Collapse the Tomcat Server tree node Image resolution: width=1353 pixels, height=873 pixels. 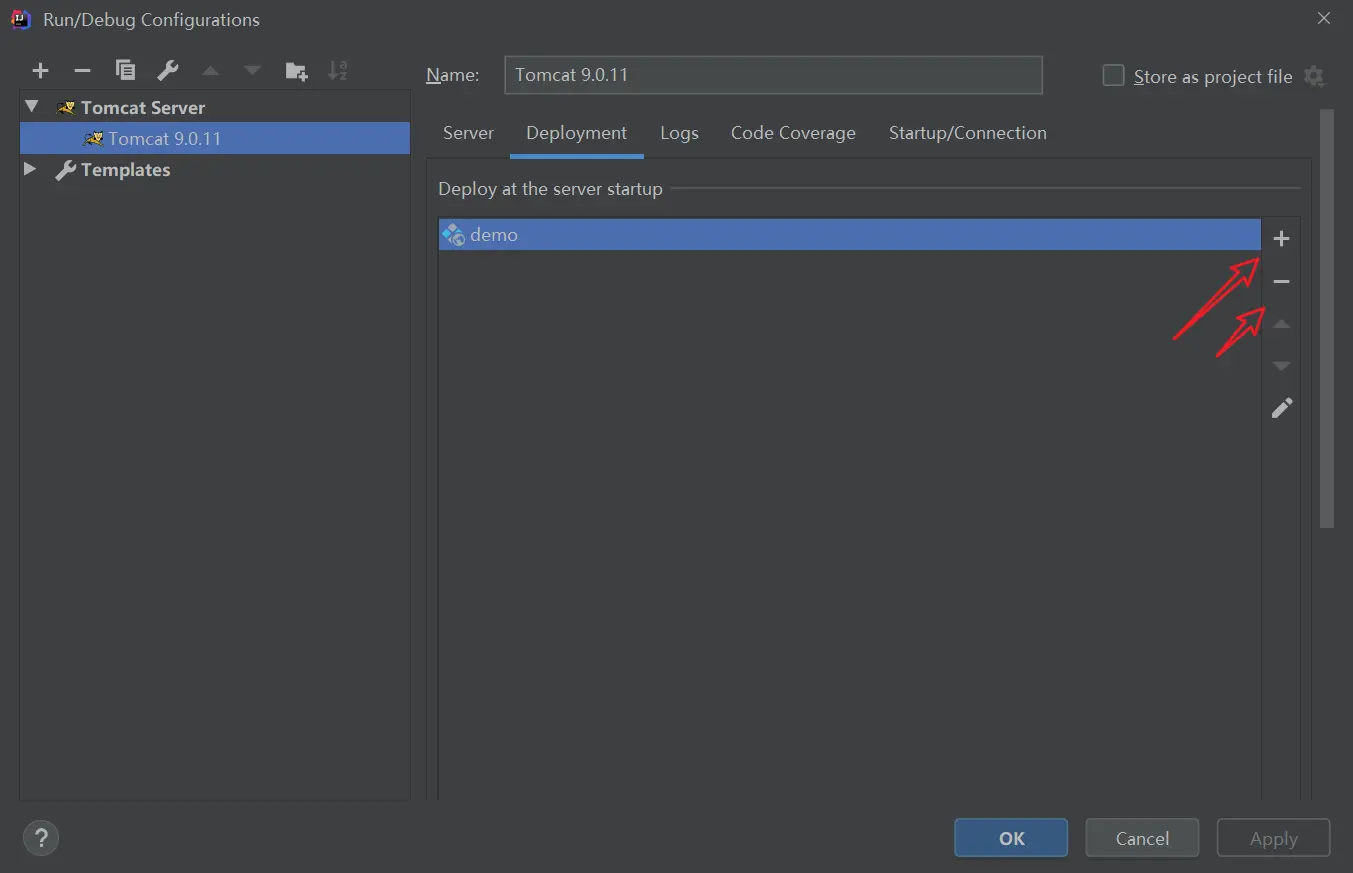32,106
